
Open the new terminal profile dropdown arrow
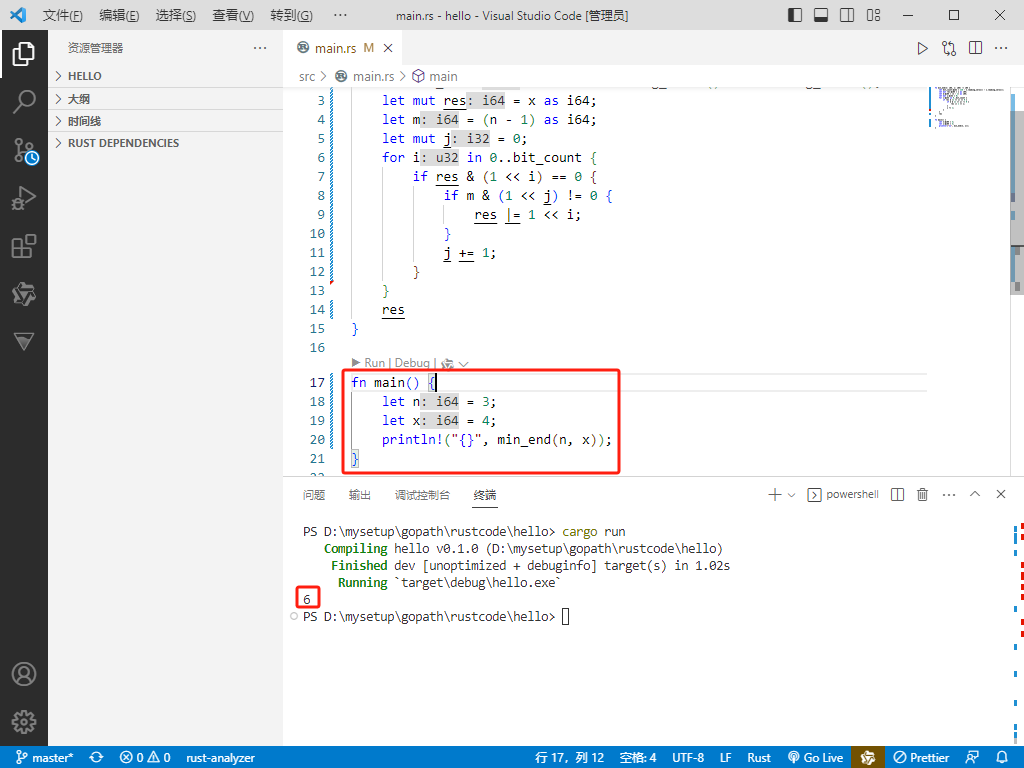792,495
